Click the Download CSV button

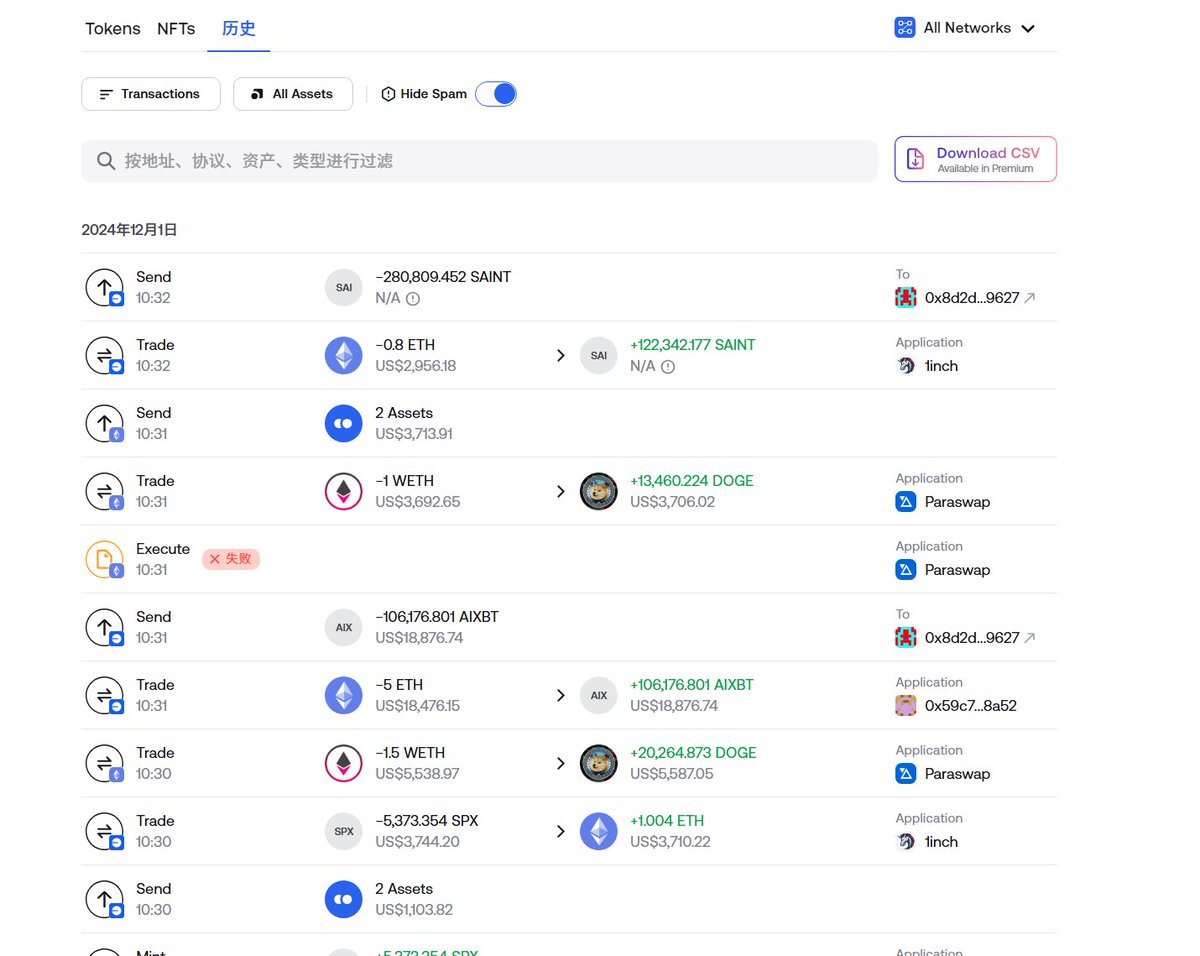975,160
